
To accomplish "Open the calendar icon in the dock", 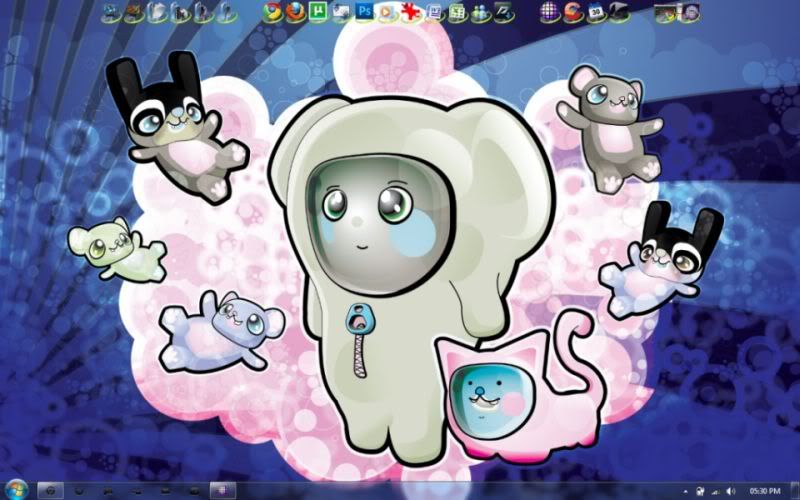I will pos(596,12).
